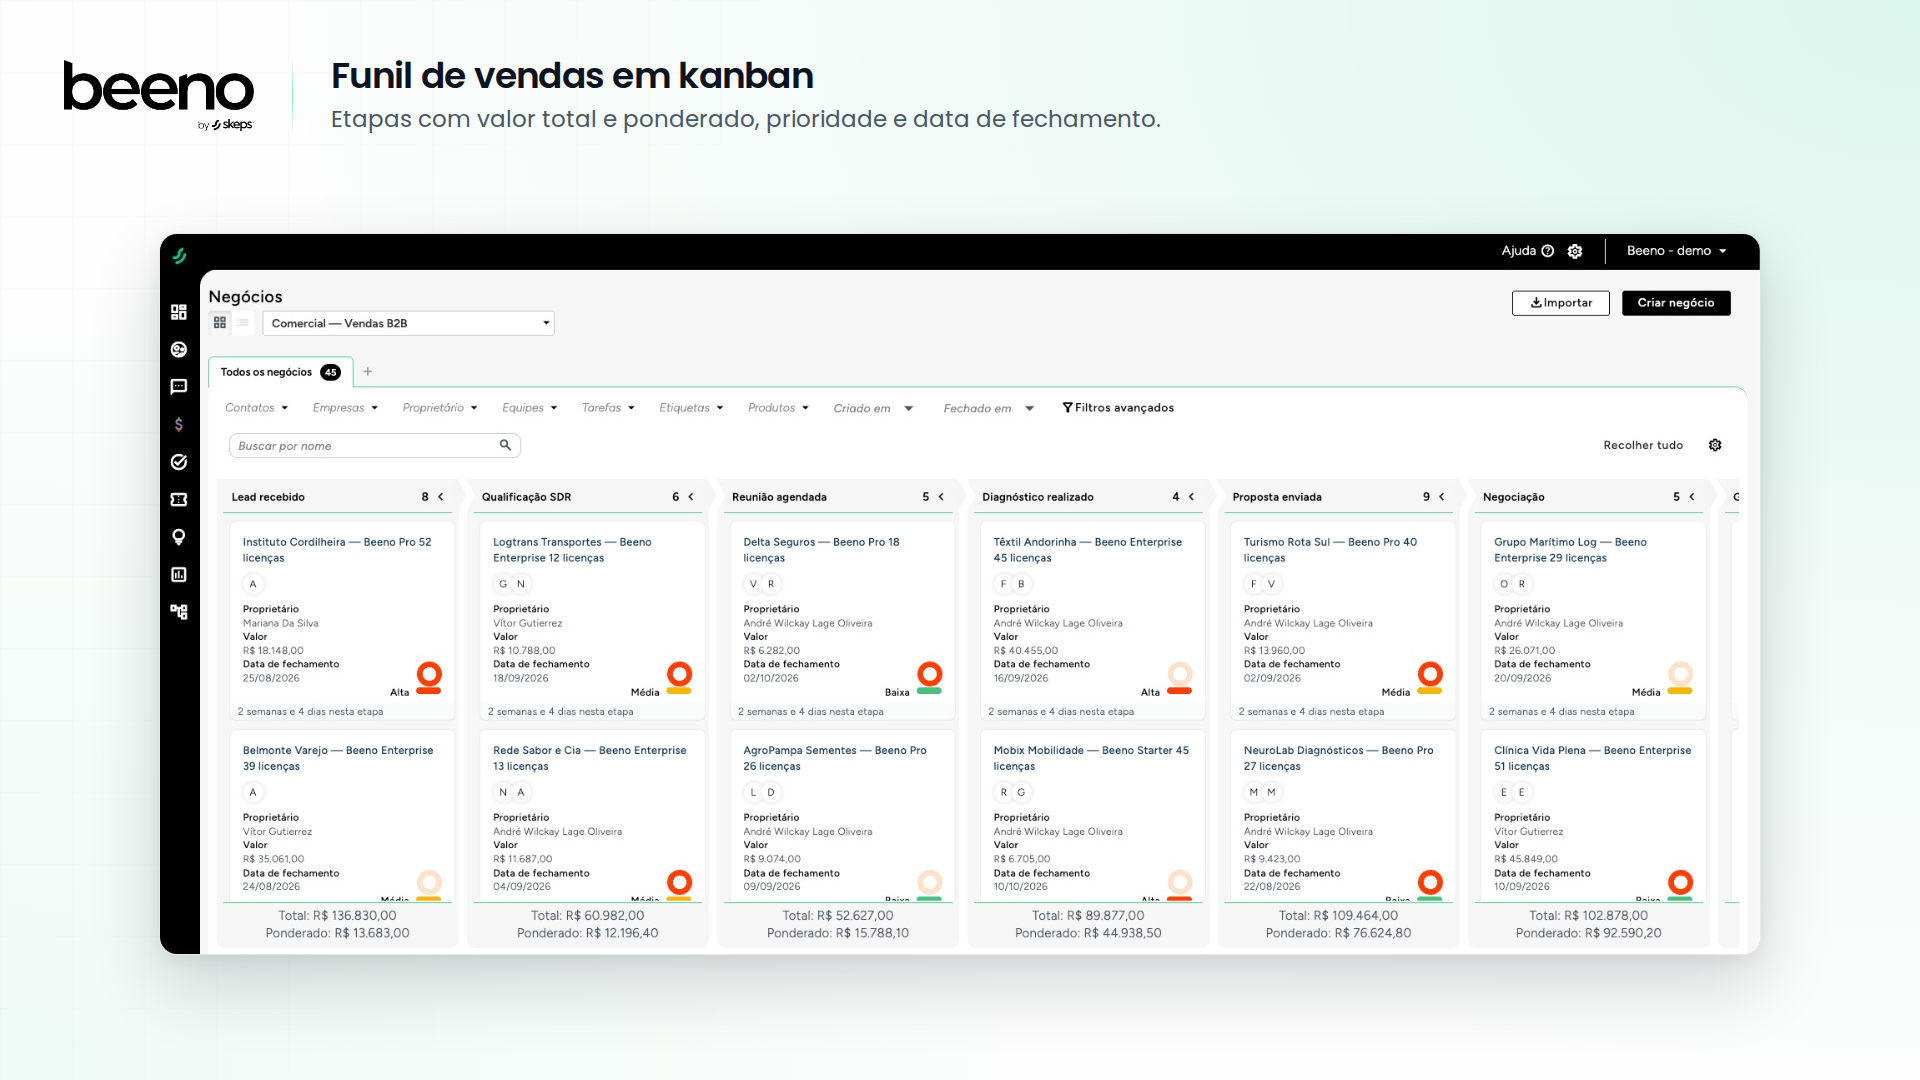Expand the Etiquetas filter dropdown
Screen dimensions: 1920x1080
691,408
